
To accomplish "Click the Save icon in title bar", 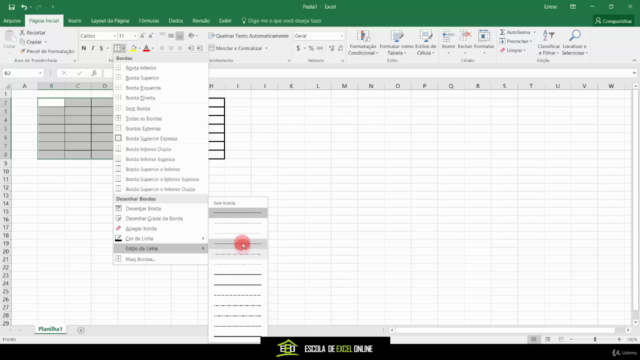I will pyautogui.click(x=11, y=7).
